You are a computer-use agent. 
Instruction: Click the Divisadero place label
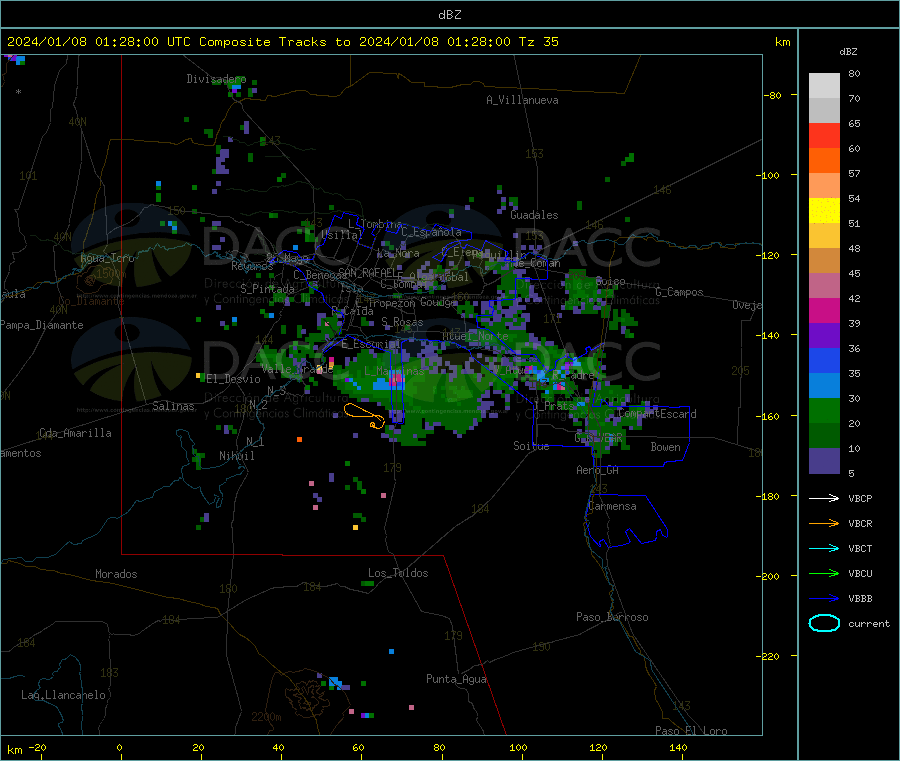tap(216, 79)
